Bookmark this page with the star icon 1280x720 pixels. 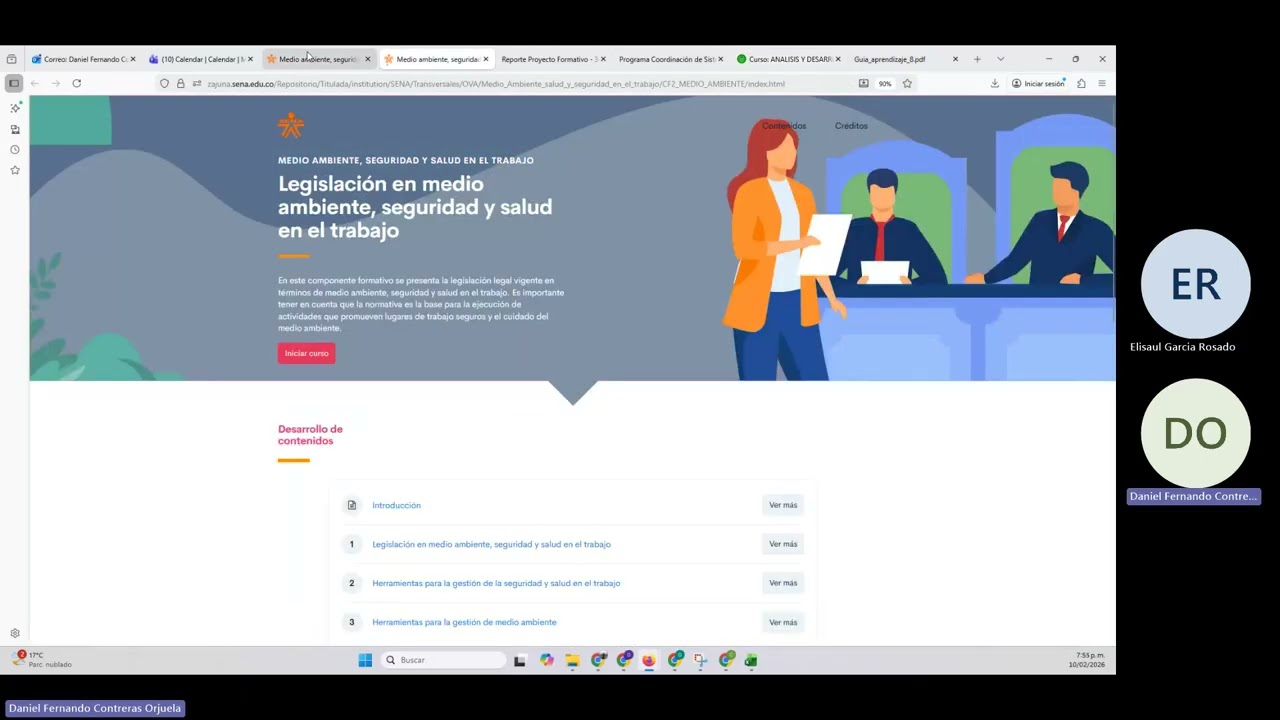tap(907, 84)
